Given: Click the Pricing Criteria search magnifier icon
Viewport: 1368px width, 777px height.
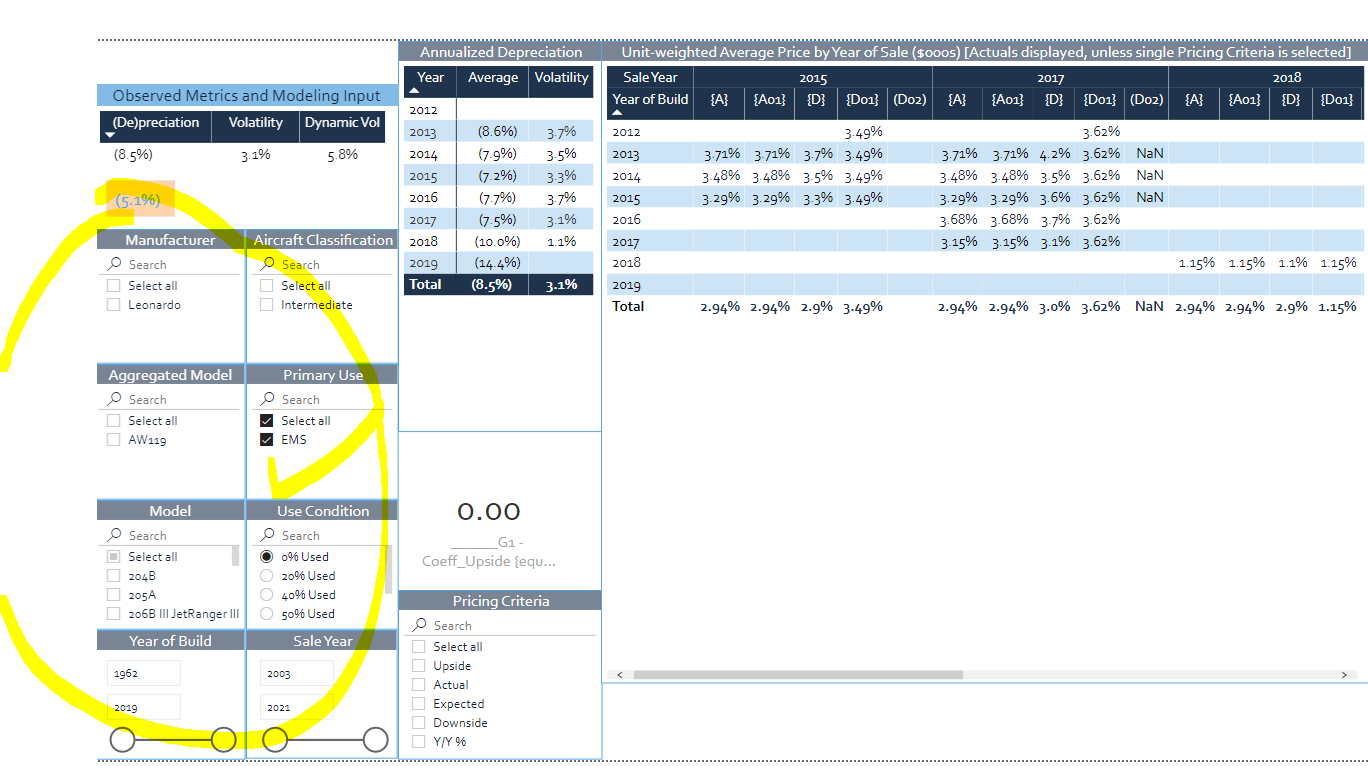Looking at the screenshot, I should coord(420,625).
